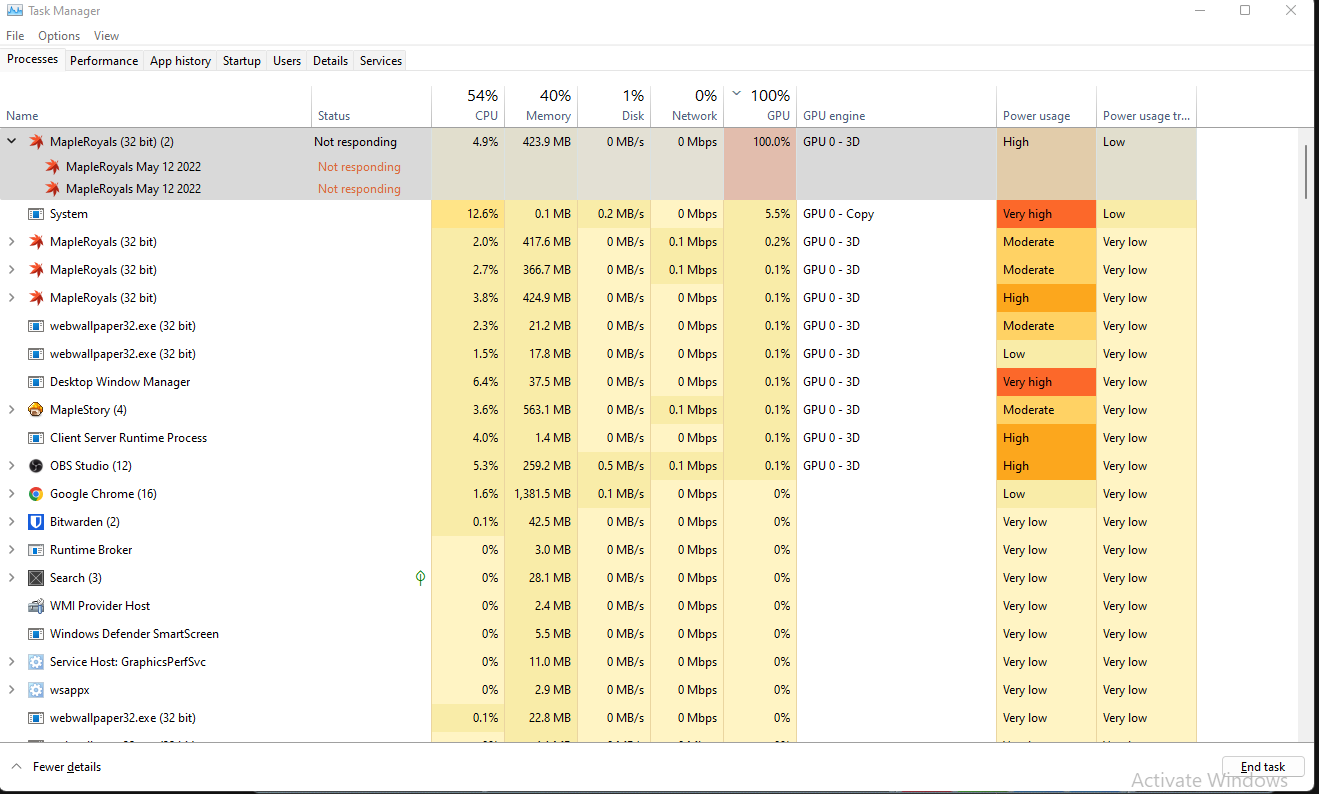Click the Search process icon
The image size is (1319, 794).
[x=36, y=578]
